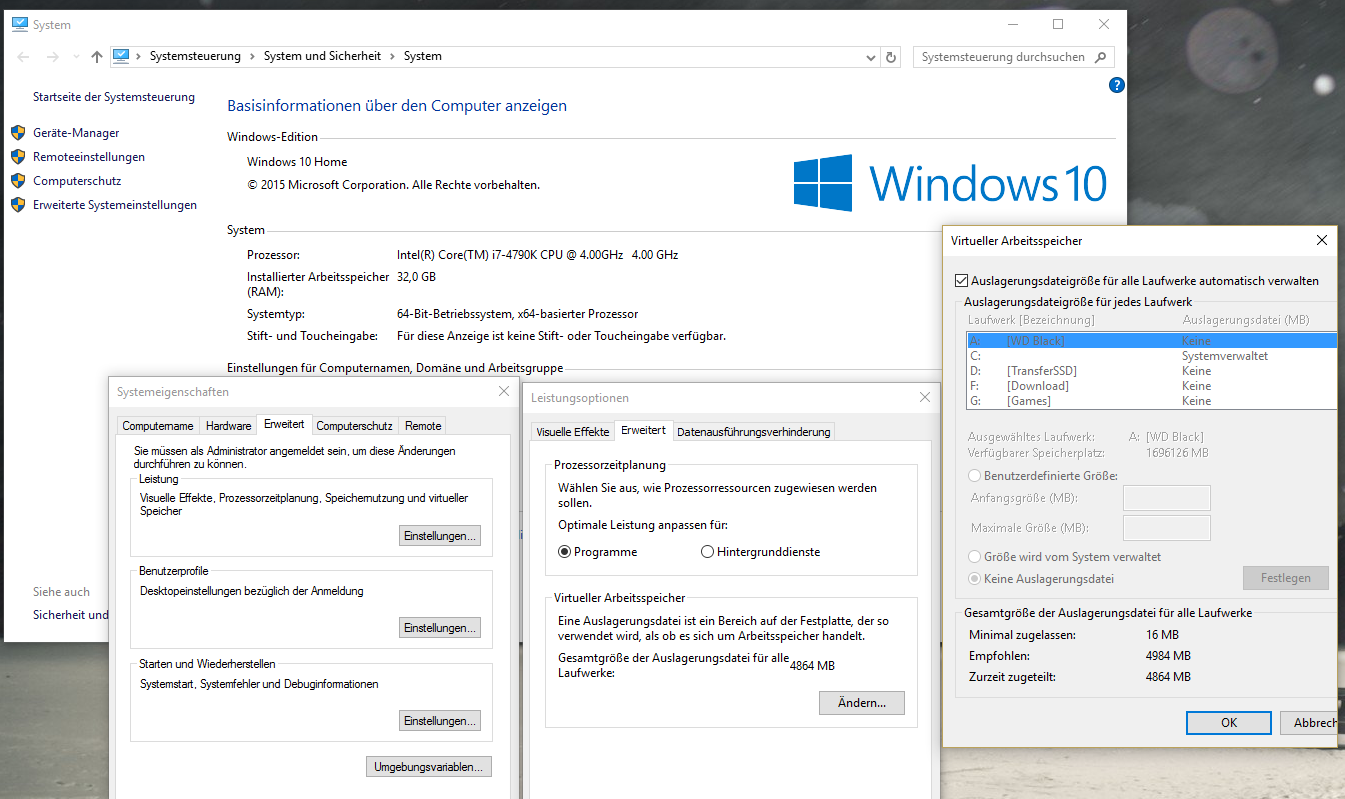Viewport: 1345px width, 799px height.
Task: Select drive G: [Games] row
Action: pyautogui.click(x=1151, y=401)
